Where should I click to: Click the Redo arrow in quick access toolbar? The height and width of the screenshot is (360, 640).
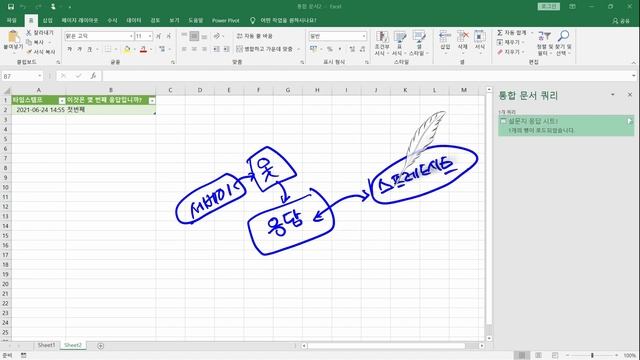(38, 7)
